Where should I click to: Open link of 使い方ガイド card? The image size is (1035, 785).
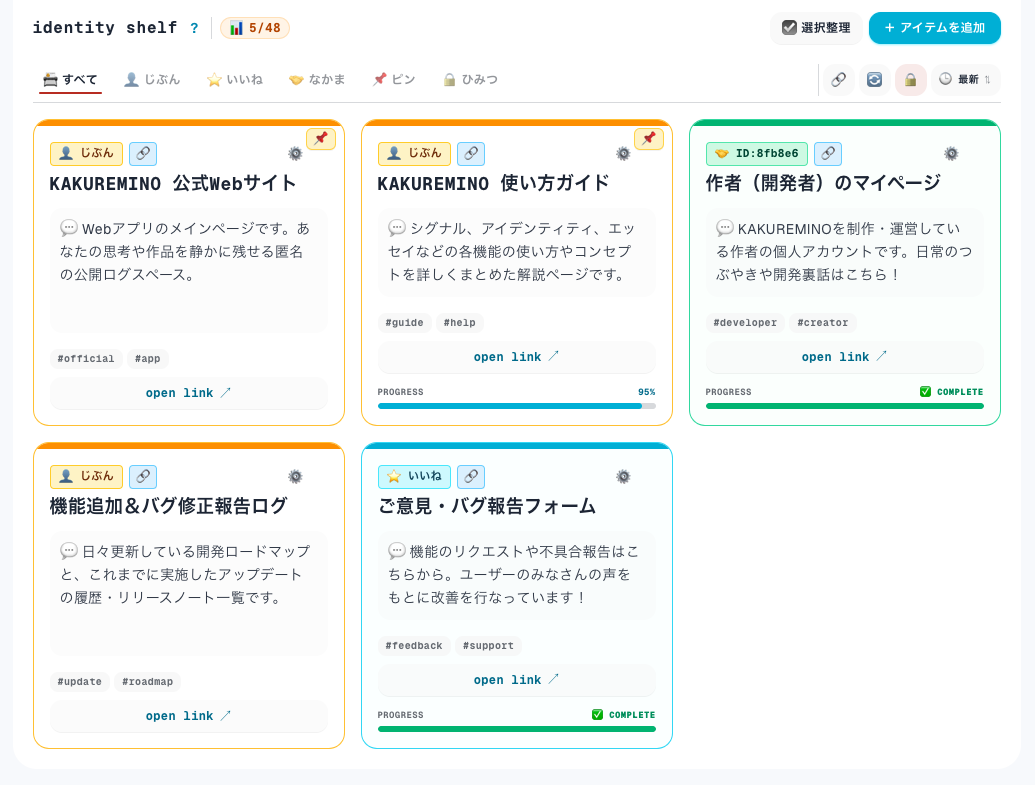click(x=517, y=357)
